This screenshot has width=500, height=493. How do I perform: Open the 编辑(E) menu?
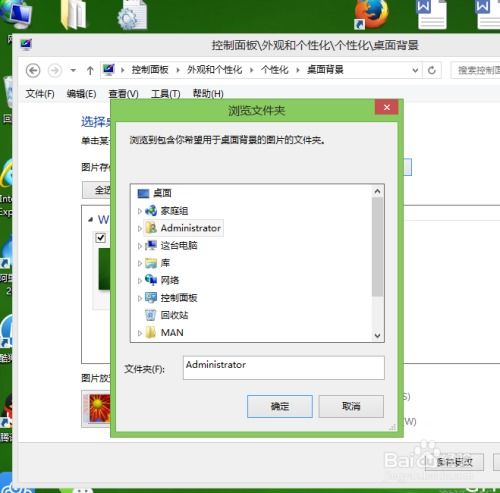click(x=81, y=94)
